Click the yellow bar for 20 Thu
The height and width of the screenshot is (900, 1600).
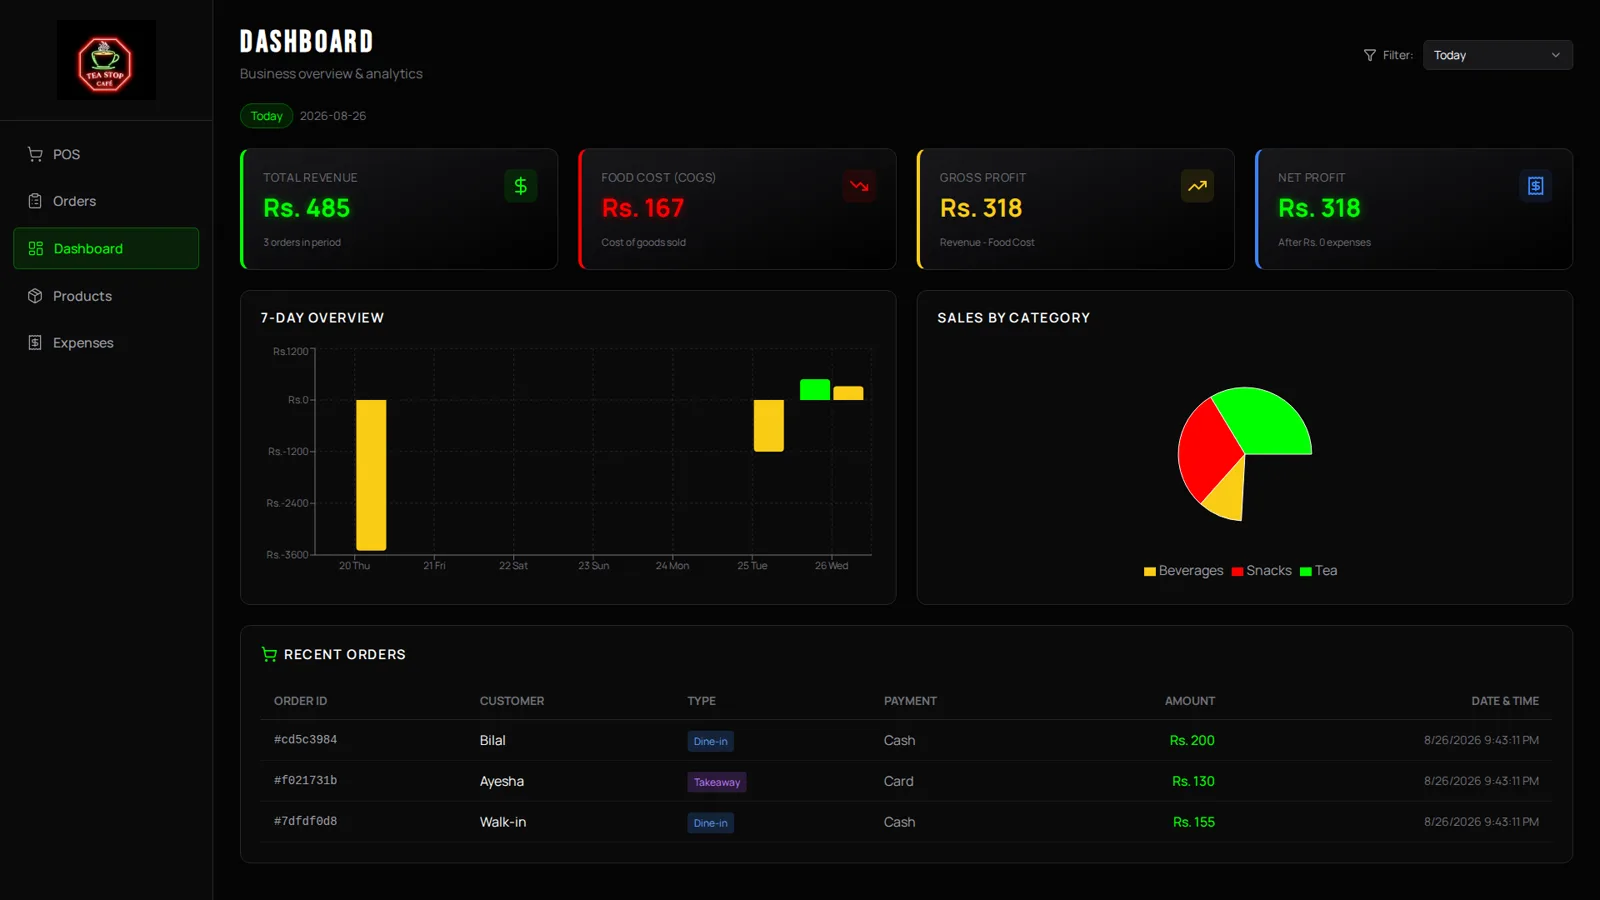click(x=371, y=475)
